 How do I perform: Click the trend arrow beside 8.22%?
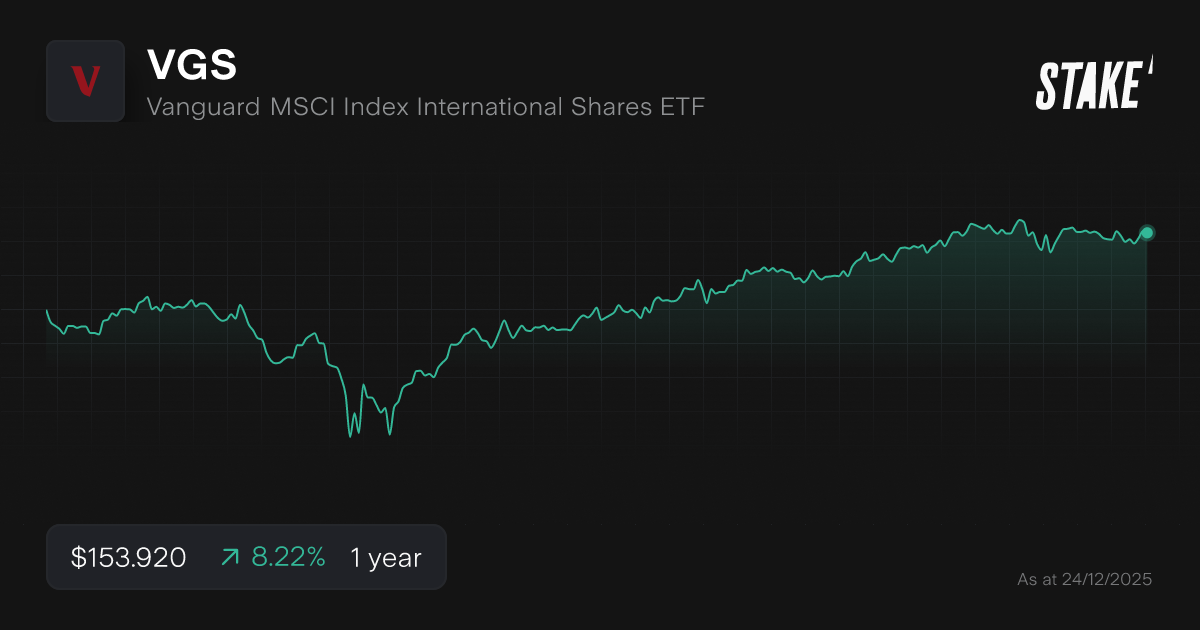(x=228, y=557)
